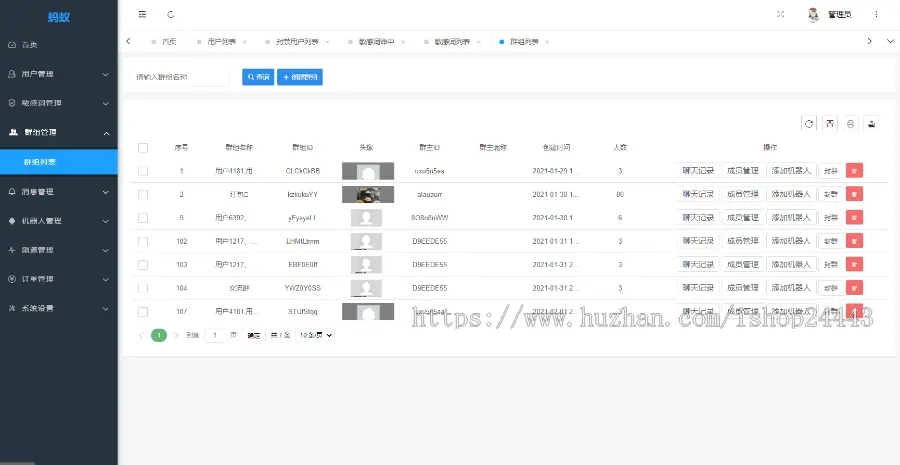Click the blue 查询 search button
This screenshot has height=465, width=900.
[x=258, y=77]
